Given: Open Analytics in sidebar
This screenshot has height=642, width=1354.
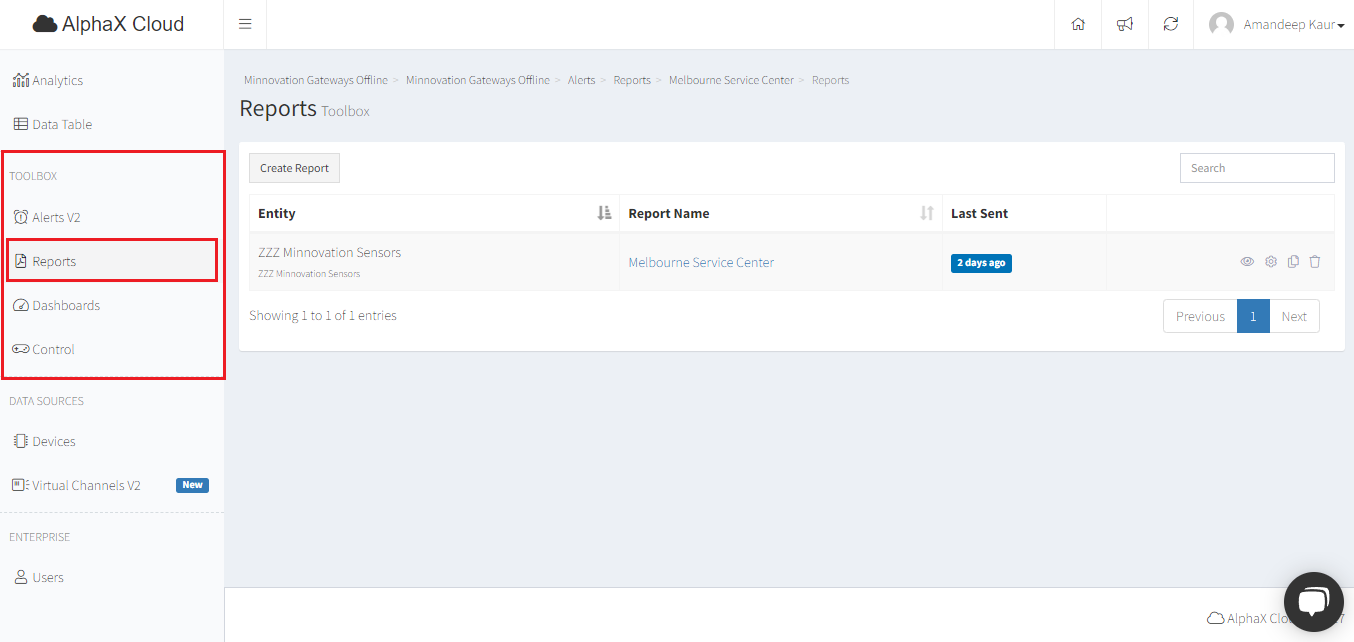Looking at the screenshot, I should point(57,81).
